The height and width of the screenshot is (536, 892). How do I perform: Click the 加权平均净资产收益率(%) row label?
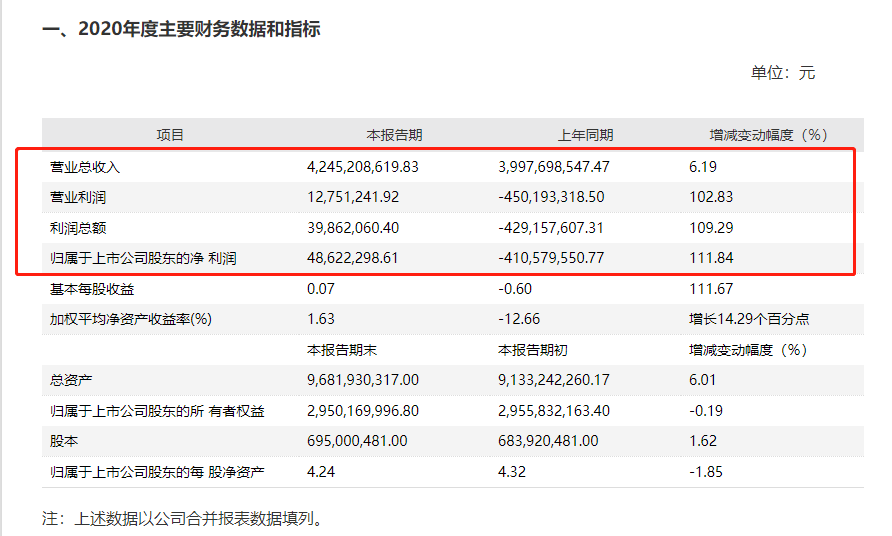point(132,319)
